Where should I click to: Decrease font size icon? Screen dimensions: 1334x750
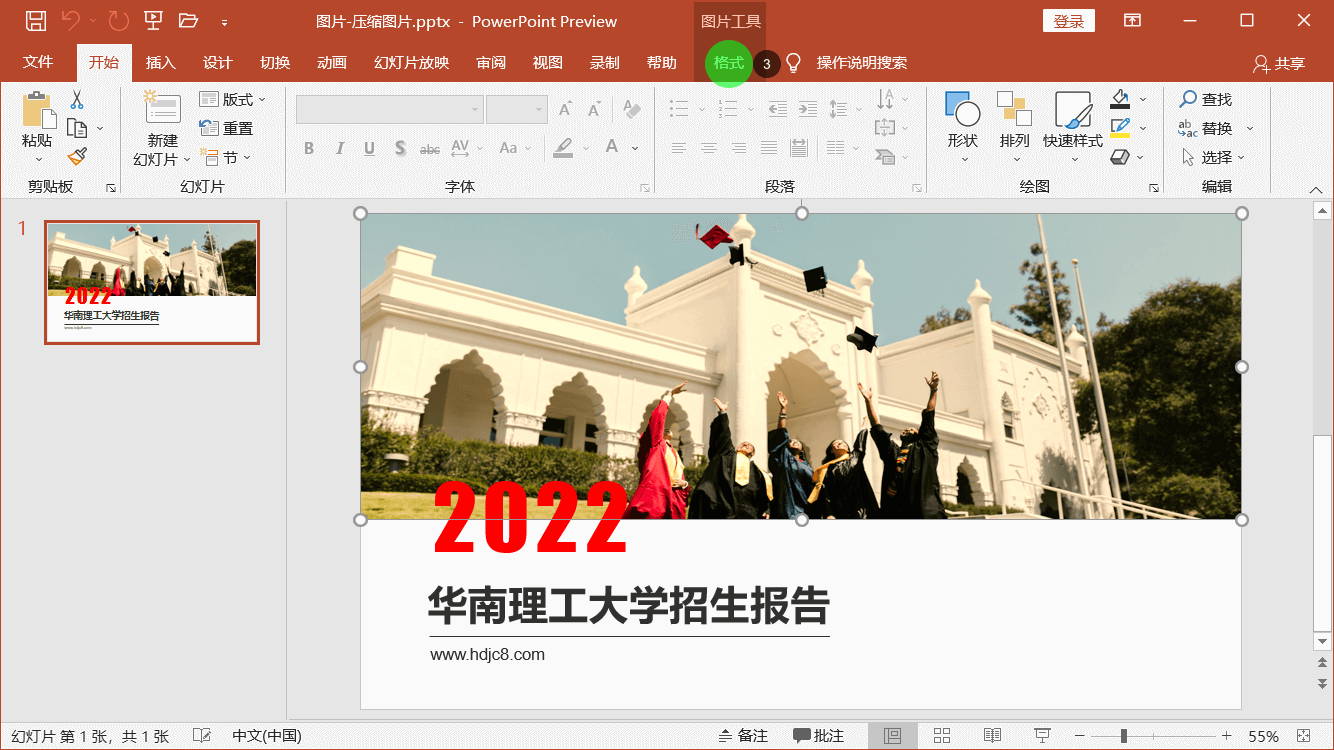(x=595, y=109)
